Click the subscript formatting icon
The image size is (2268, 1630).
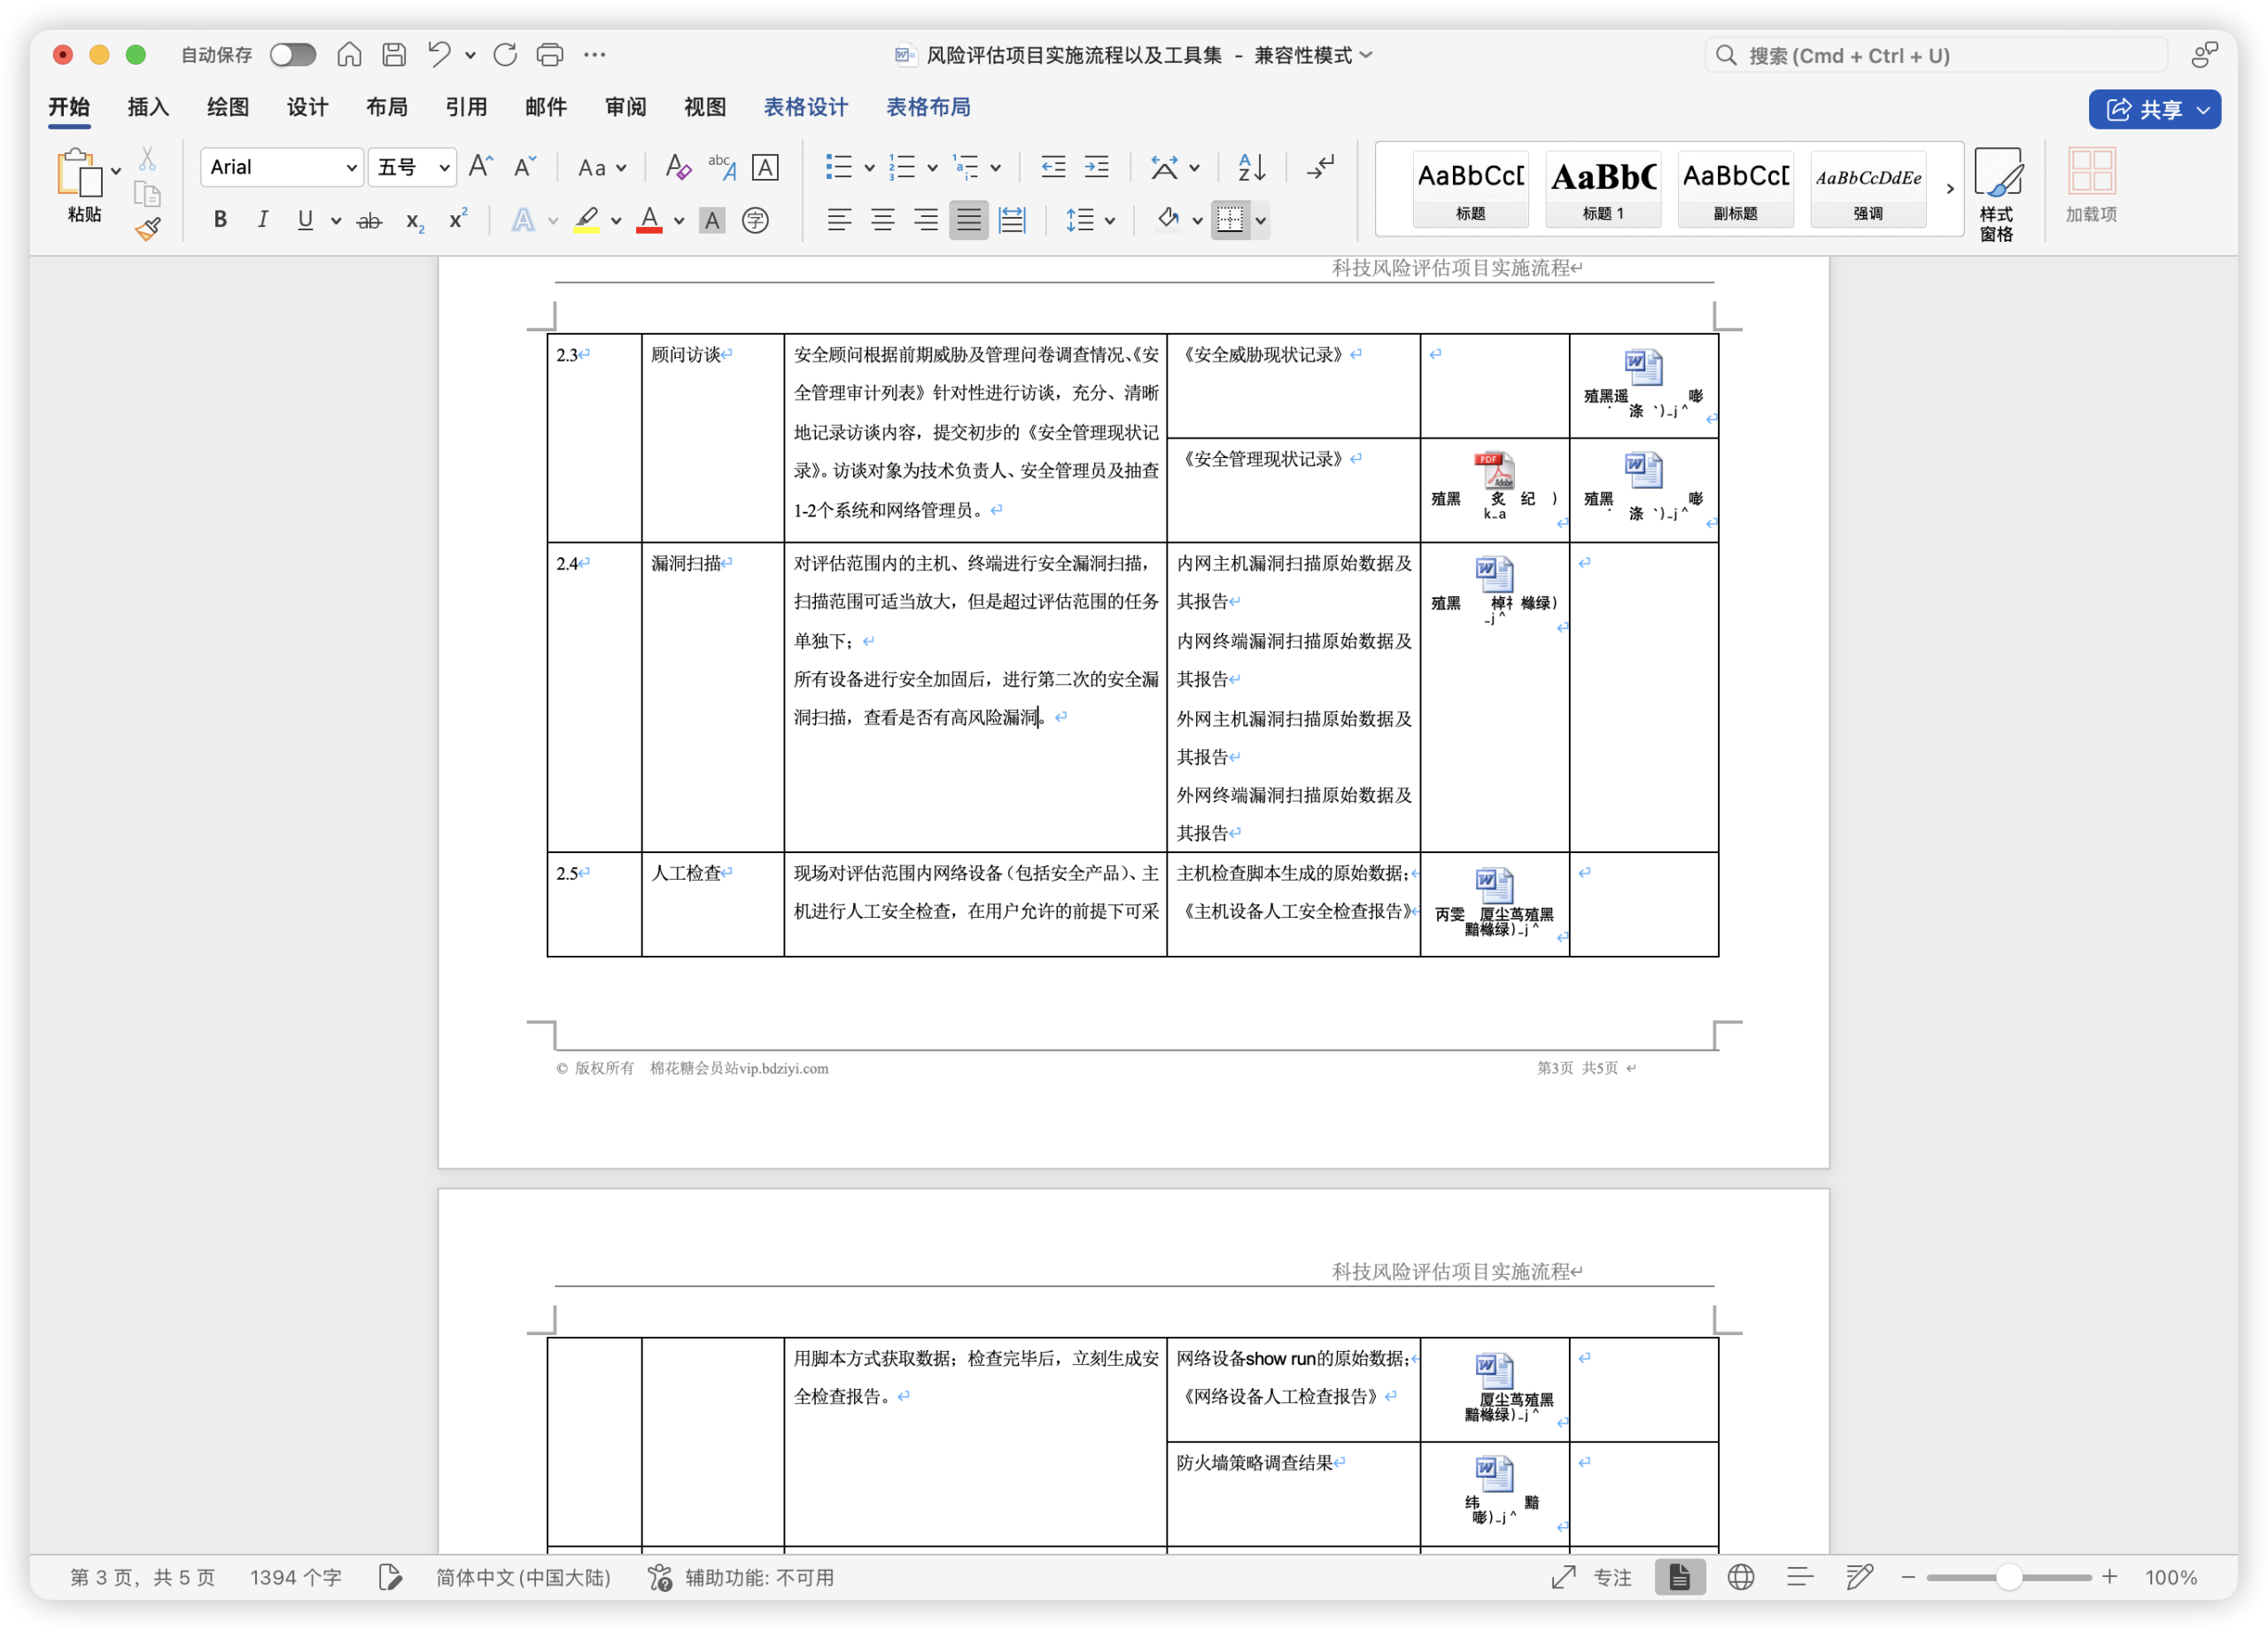(414, 221)
